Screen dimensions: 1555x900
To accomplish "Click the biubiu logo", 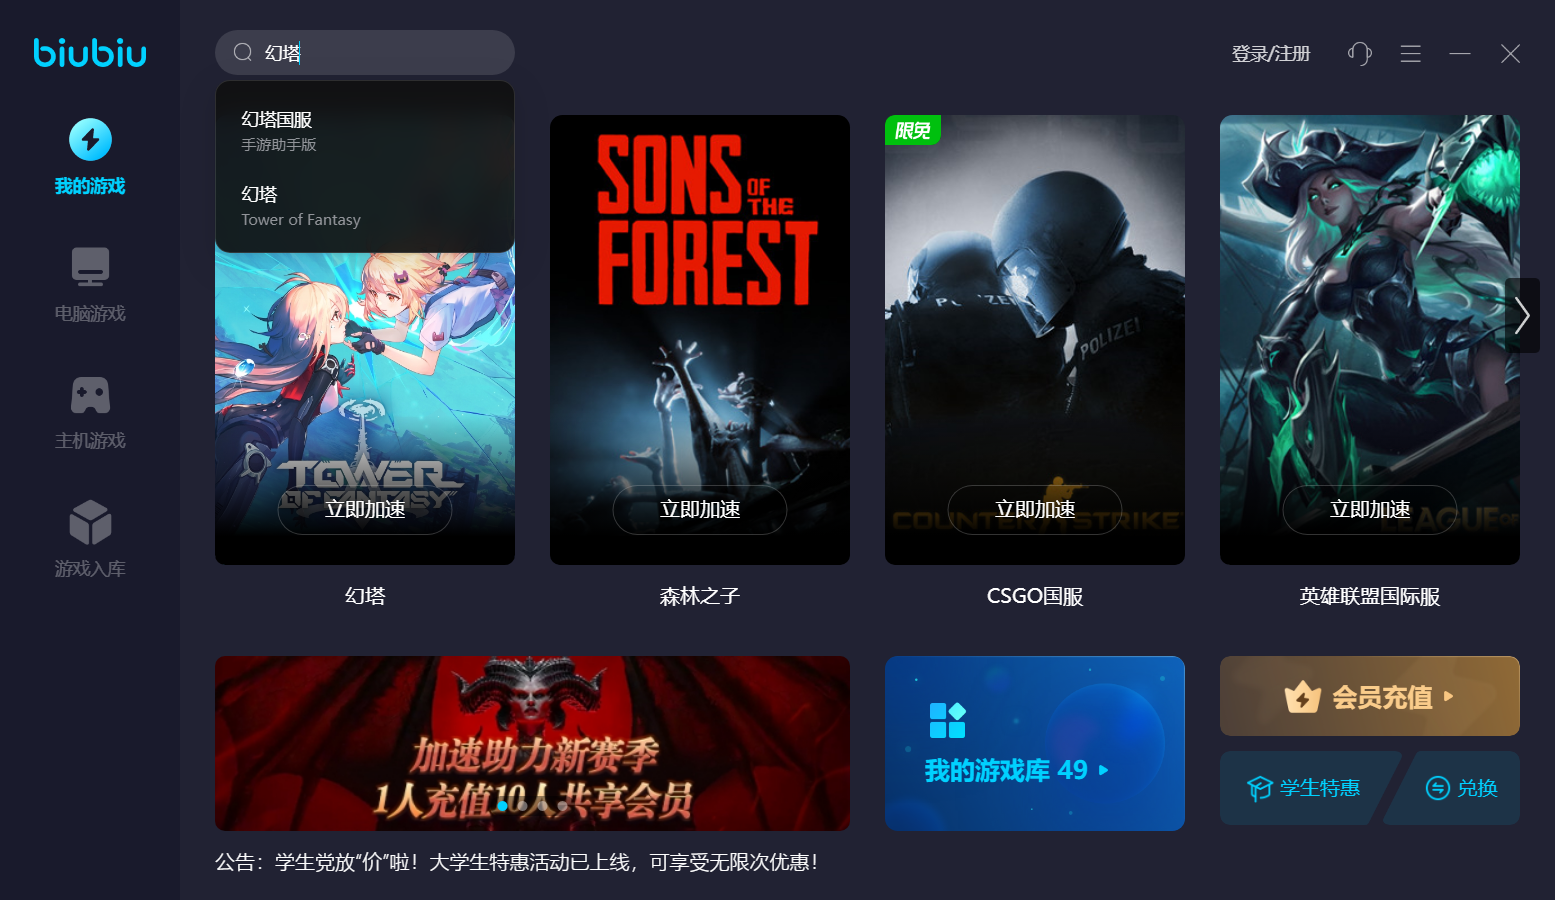I will tap(90, 52).
